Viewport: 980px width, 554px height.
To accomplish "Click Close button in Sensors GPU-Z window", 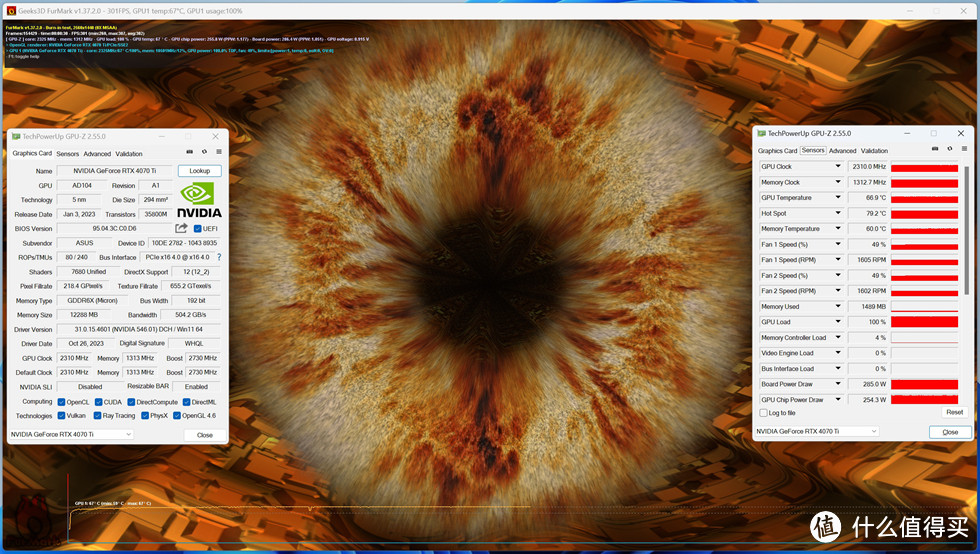I will pos(950,432).
